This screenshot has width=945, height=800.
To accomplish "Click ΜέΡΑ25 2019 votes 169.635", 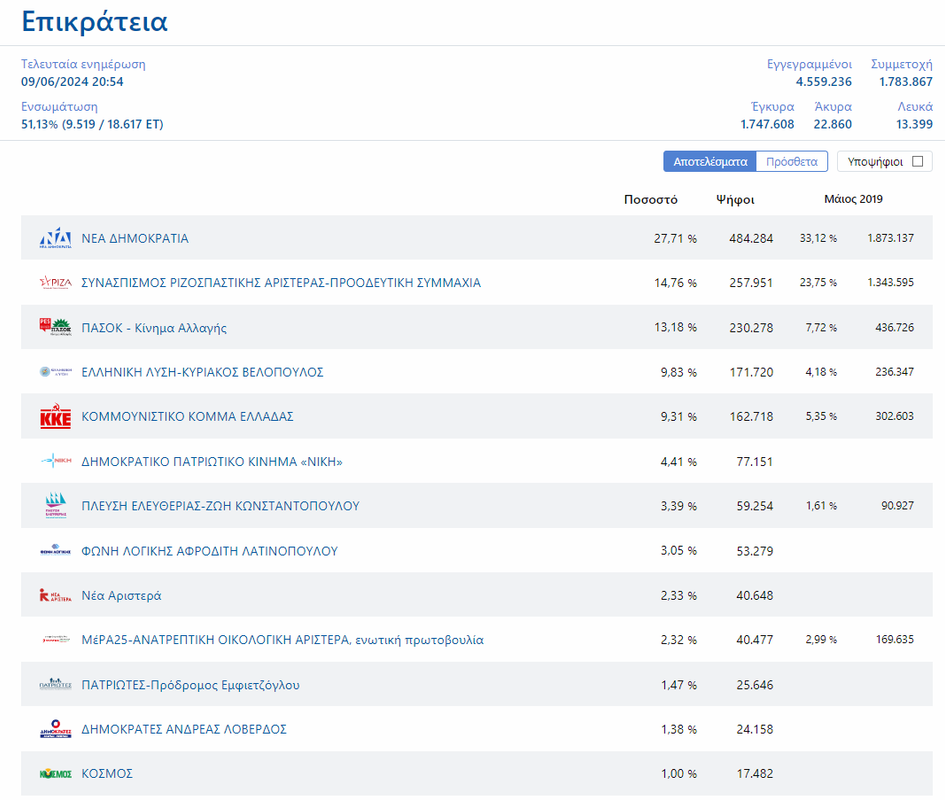I will click(x=894, y=639).
